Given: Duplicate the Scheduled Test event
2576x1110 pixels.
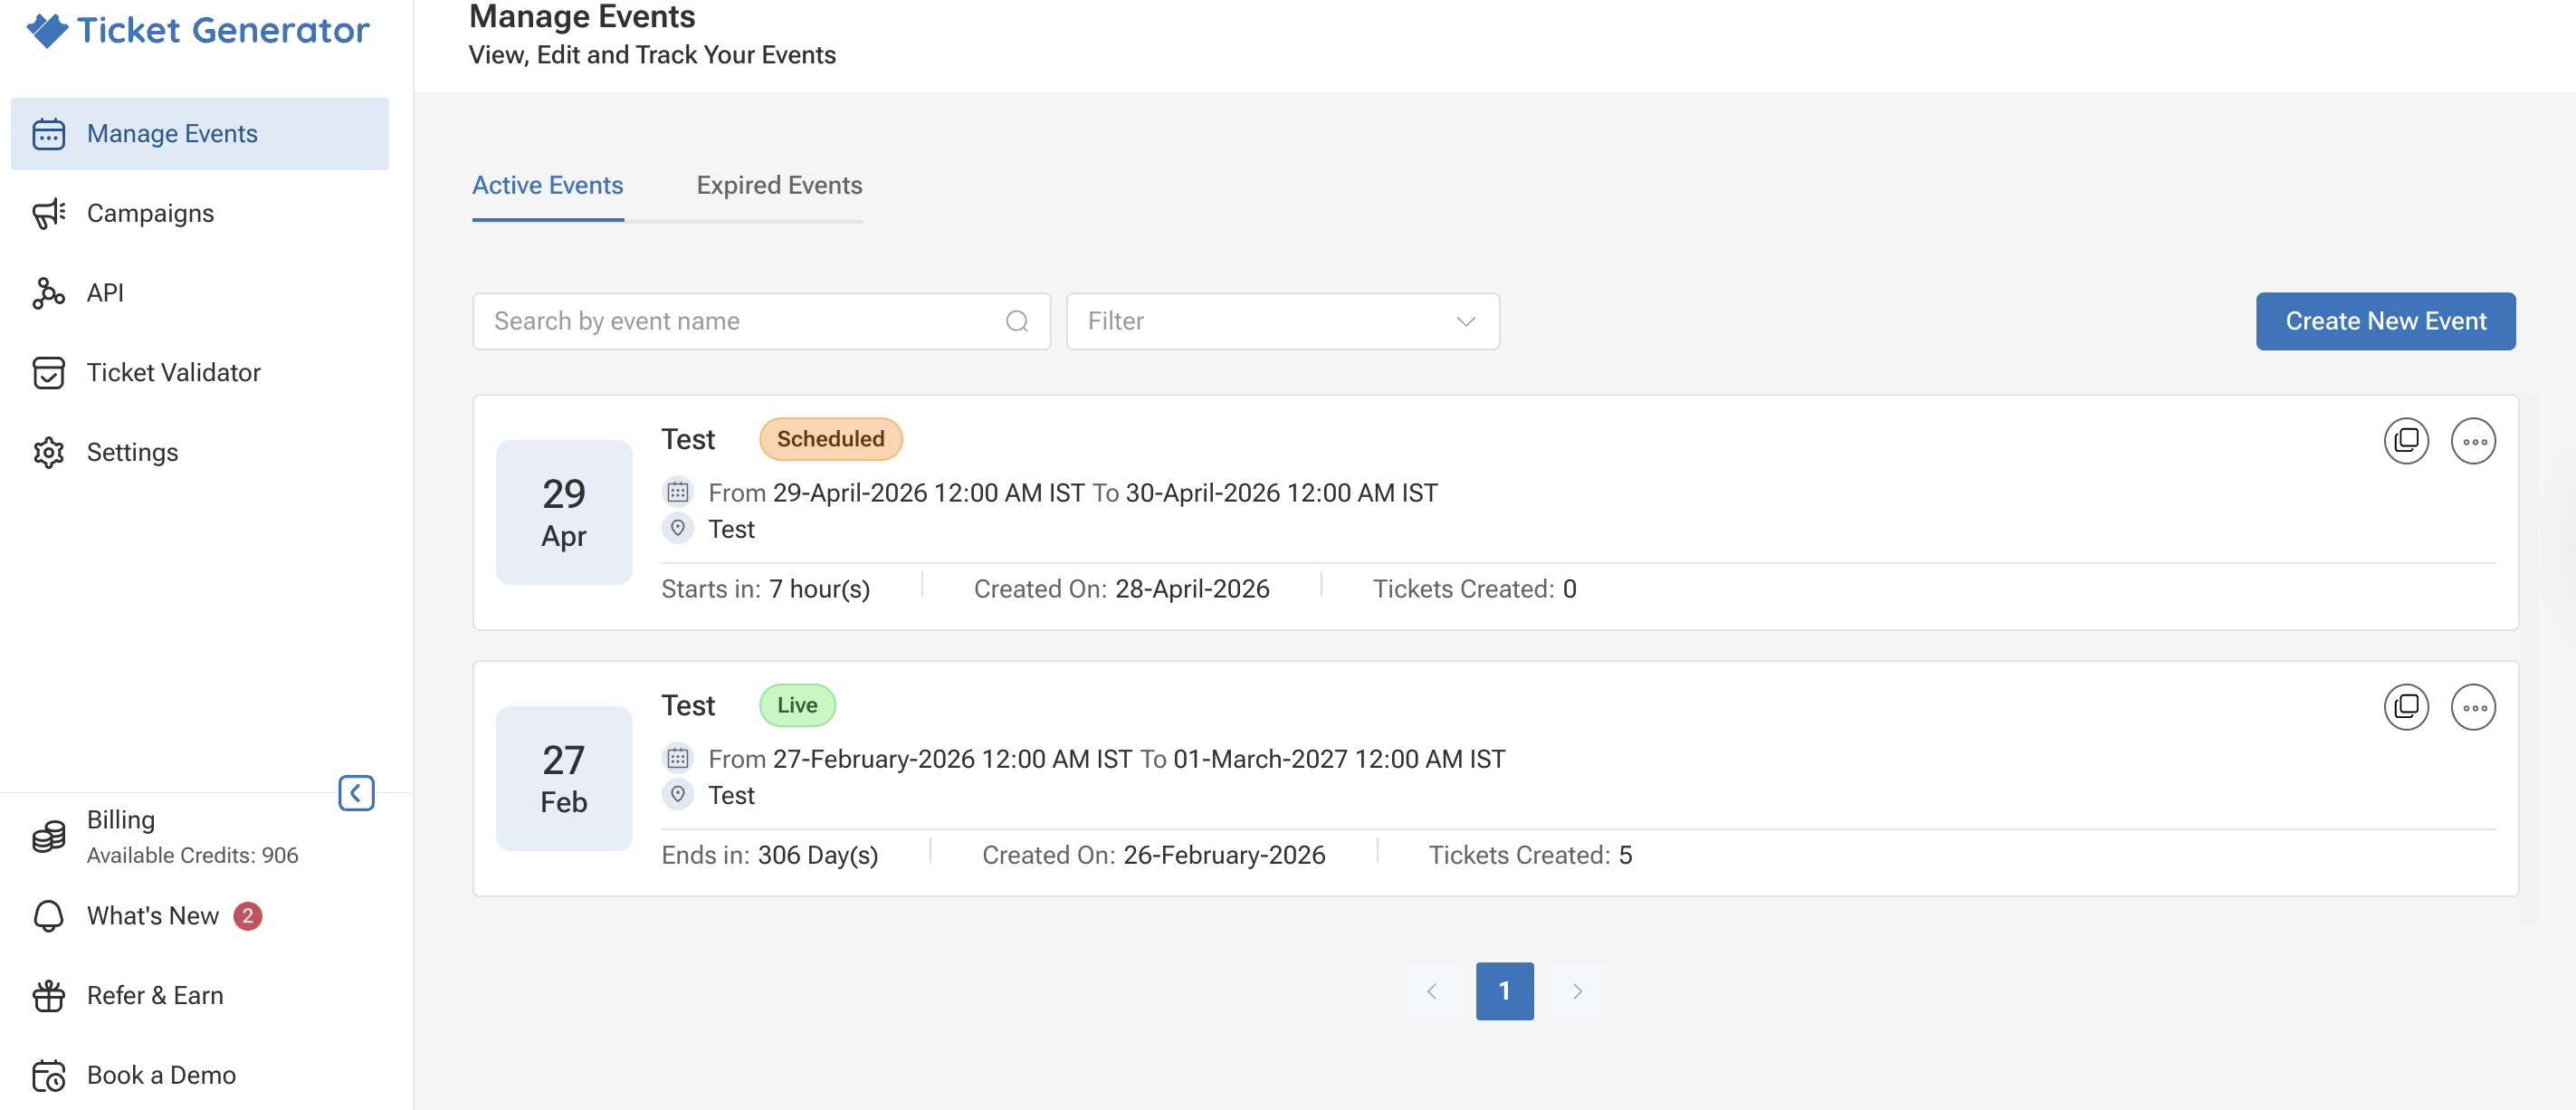Looking at the screenshot, I should 2406,441.
